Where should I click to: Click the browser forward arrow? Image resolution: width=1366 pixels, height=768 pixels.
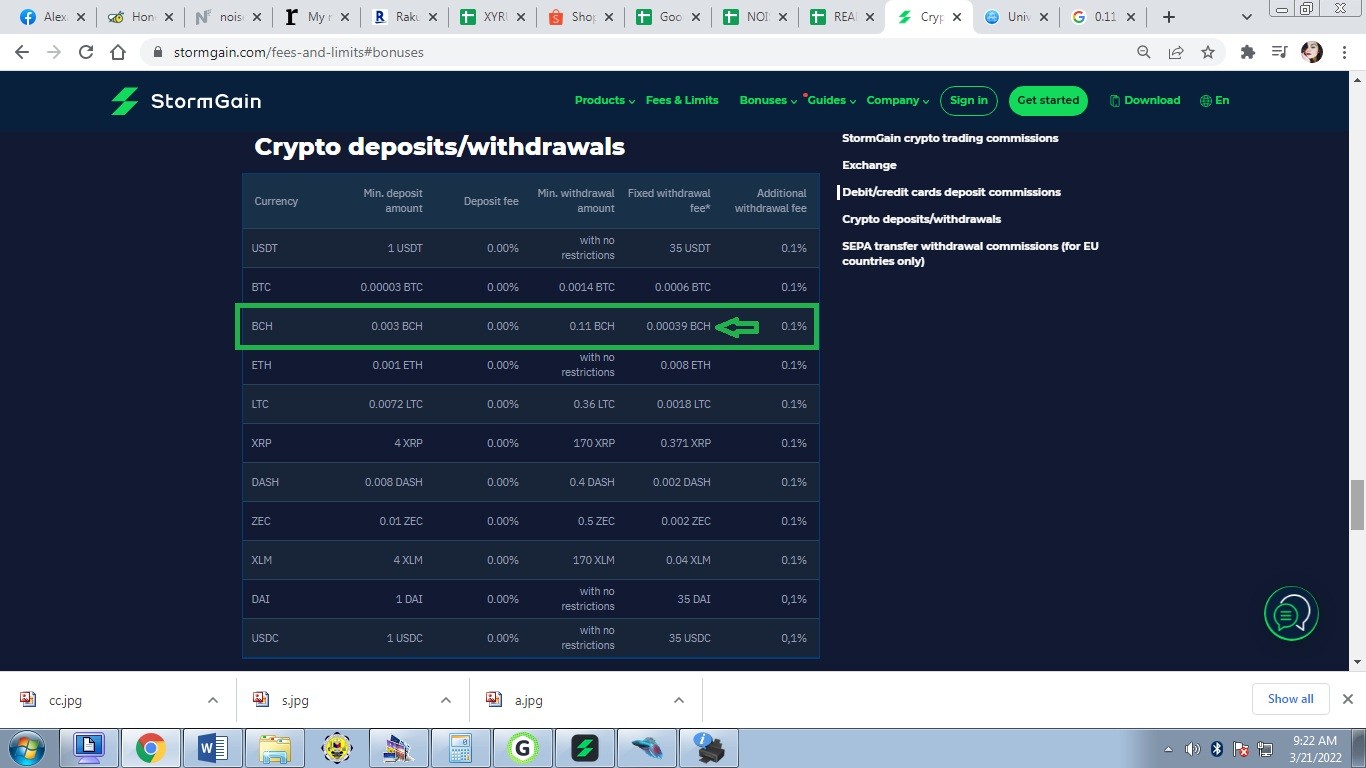coord(54,52)
